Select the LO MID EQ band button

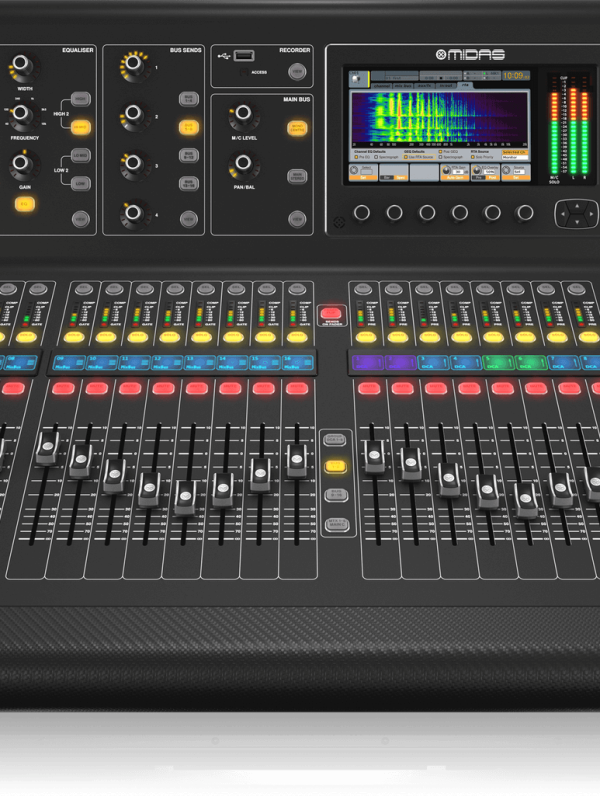[81, 155]
